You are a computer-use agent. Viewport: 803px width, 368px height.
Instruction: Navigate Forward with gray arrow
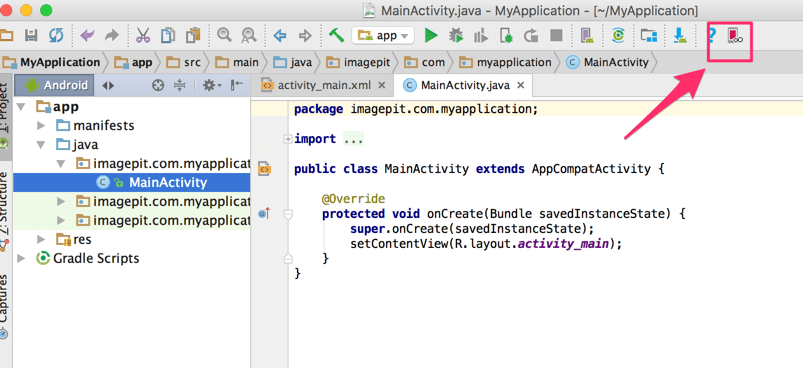pyautogui.click(x=305, y=35)
